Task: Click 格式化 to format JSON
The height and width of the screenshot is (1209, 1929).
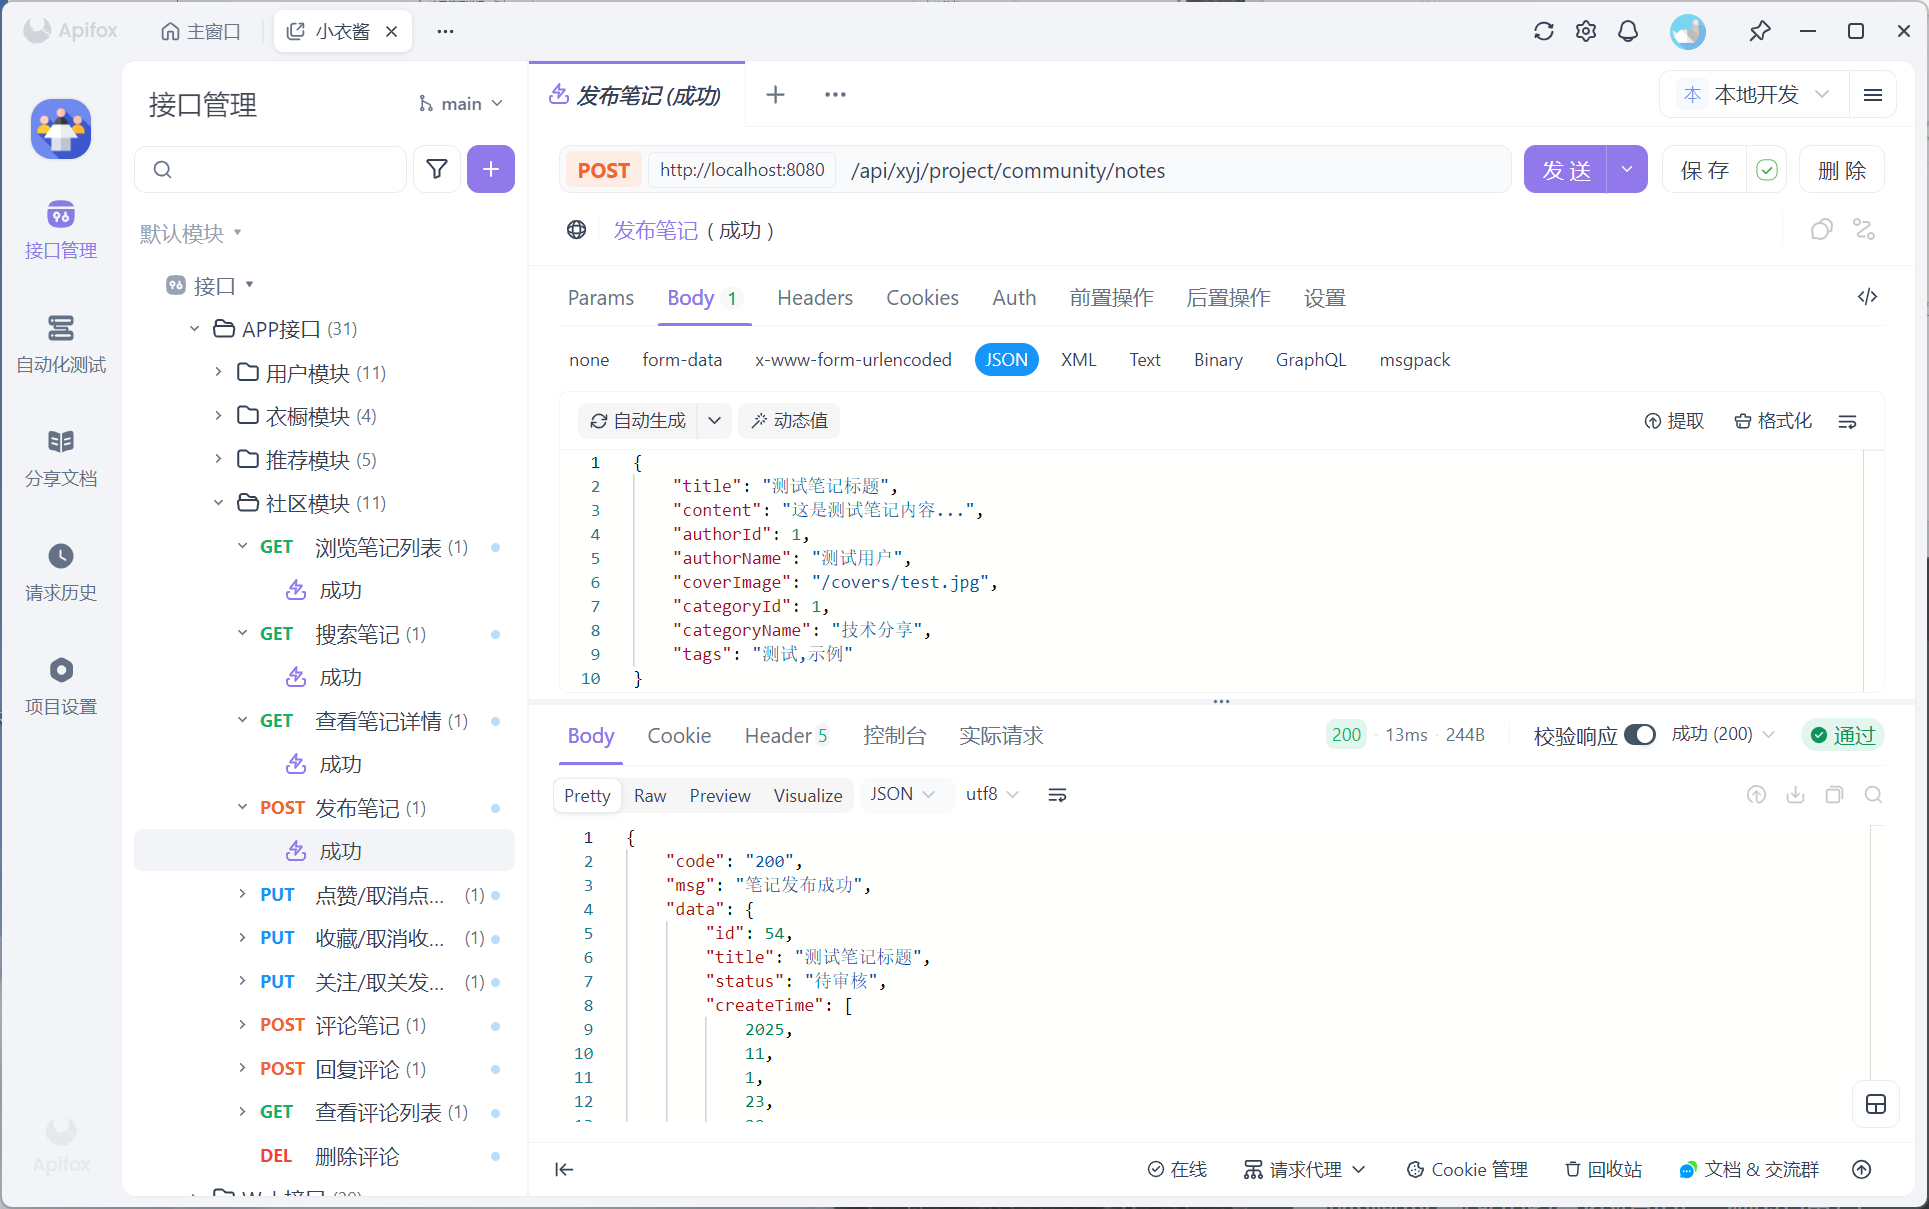Action: point(1773,421)
